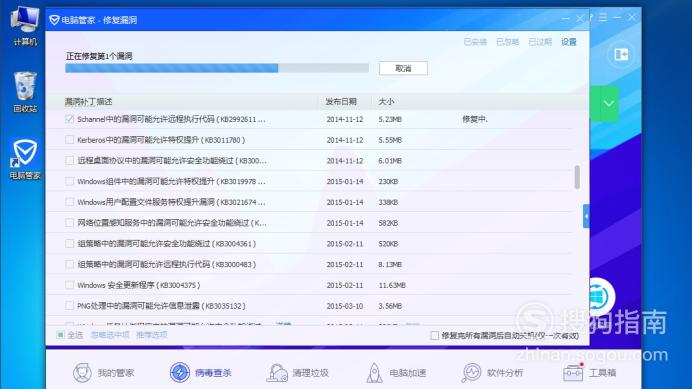Screen dimensions: 692x389
Task: Check the Windows用户配置文件 KB3021674 patch
Action: (x=69, y=202)
